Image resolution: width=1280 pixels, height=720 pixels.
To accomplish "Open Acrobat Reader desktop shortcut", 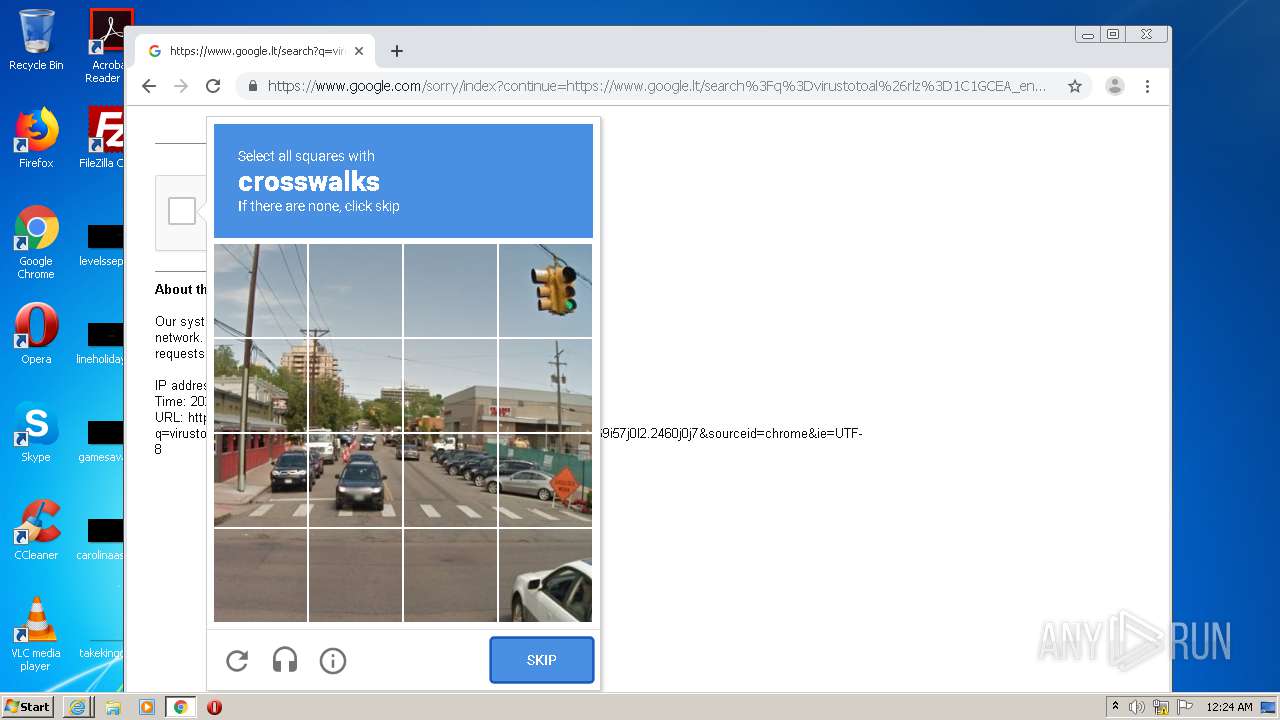I will pos(105,46).
